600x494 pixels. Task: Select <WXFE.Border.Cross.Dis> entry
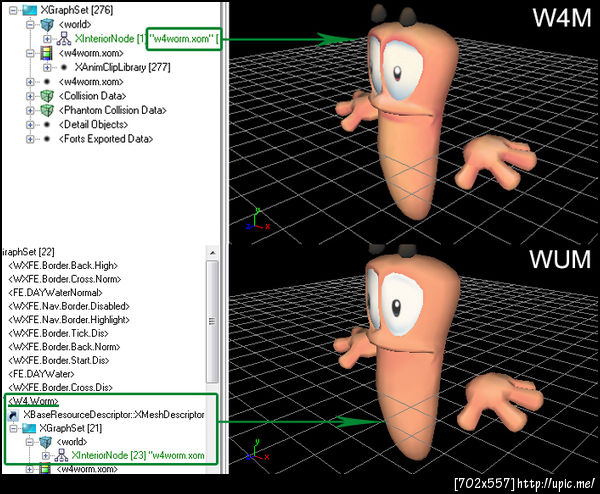[60, 388]
